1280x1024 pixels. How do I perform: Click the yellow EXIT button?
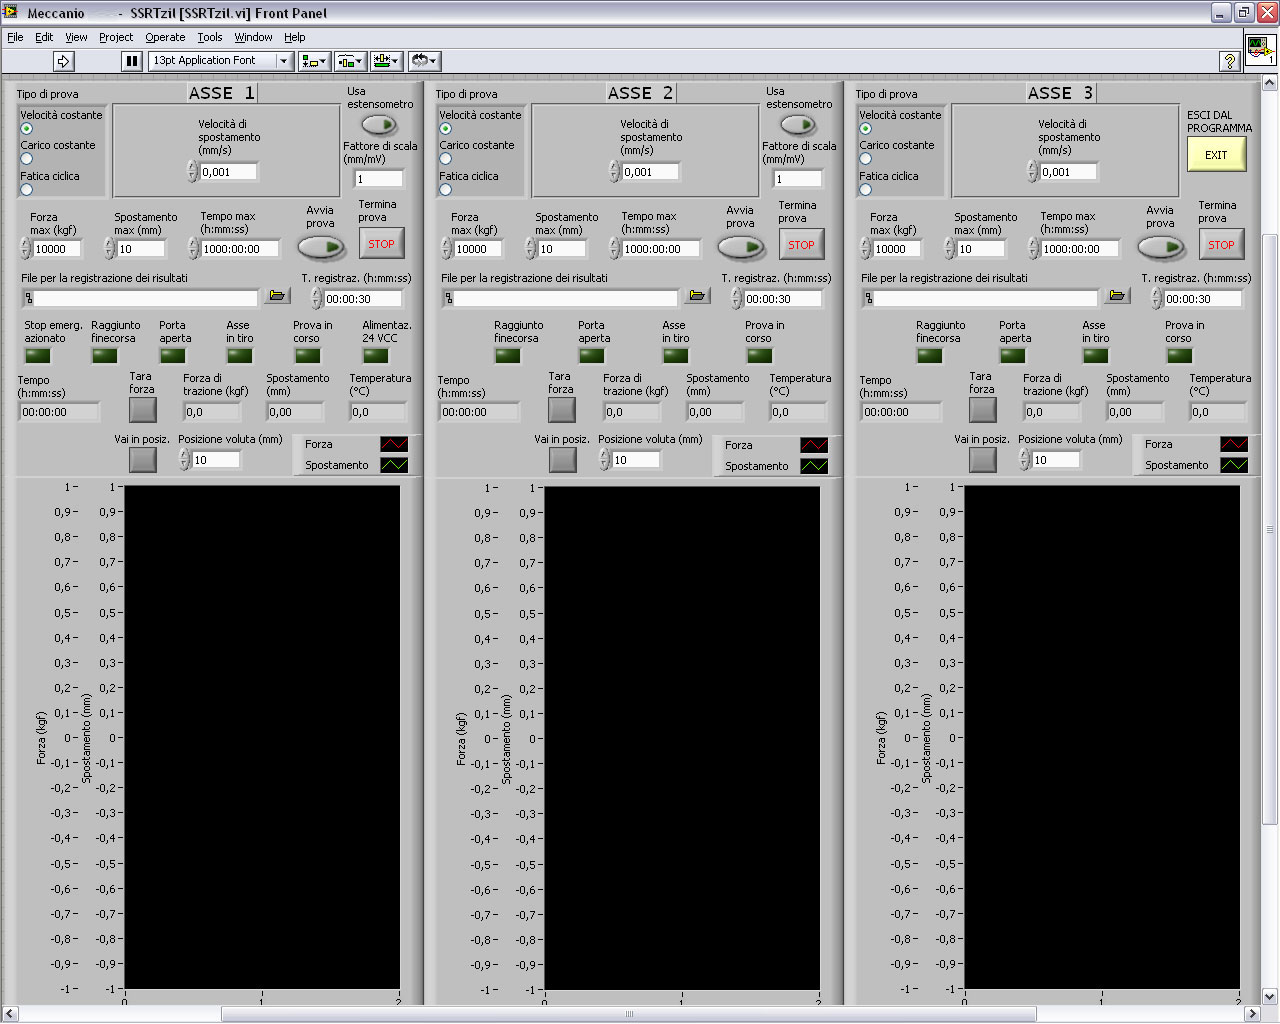(x=1216, y=155)
